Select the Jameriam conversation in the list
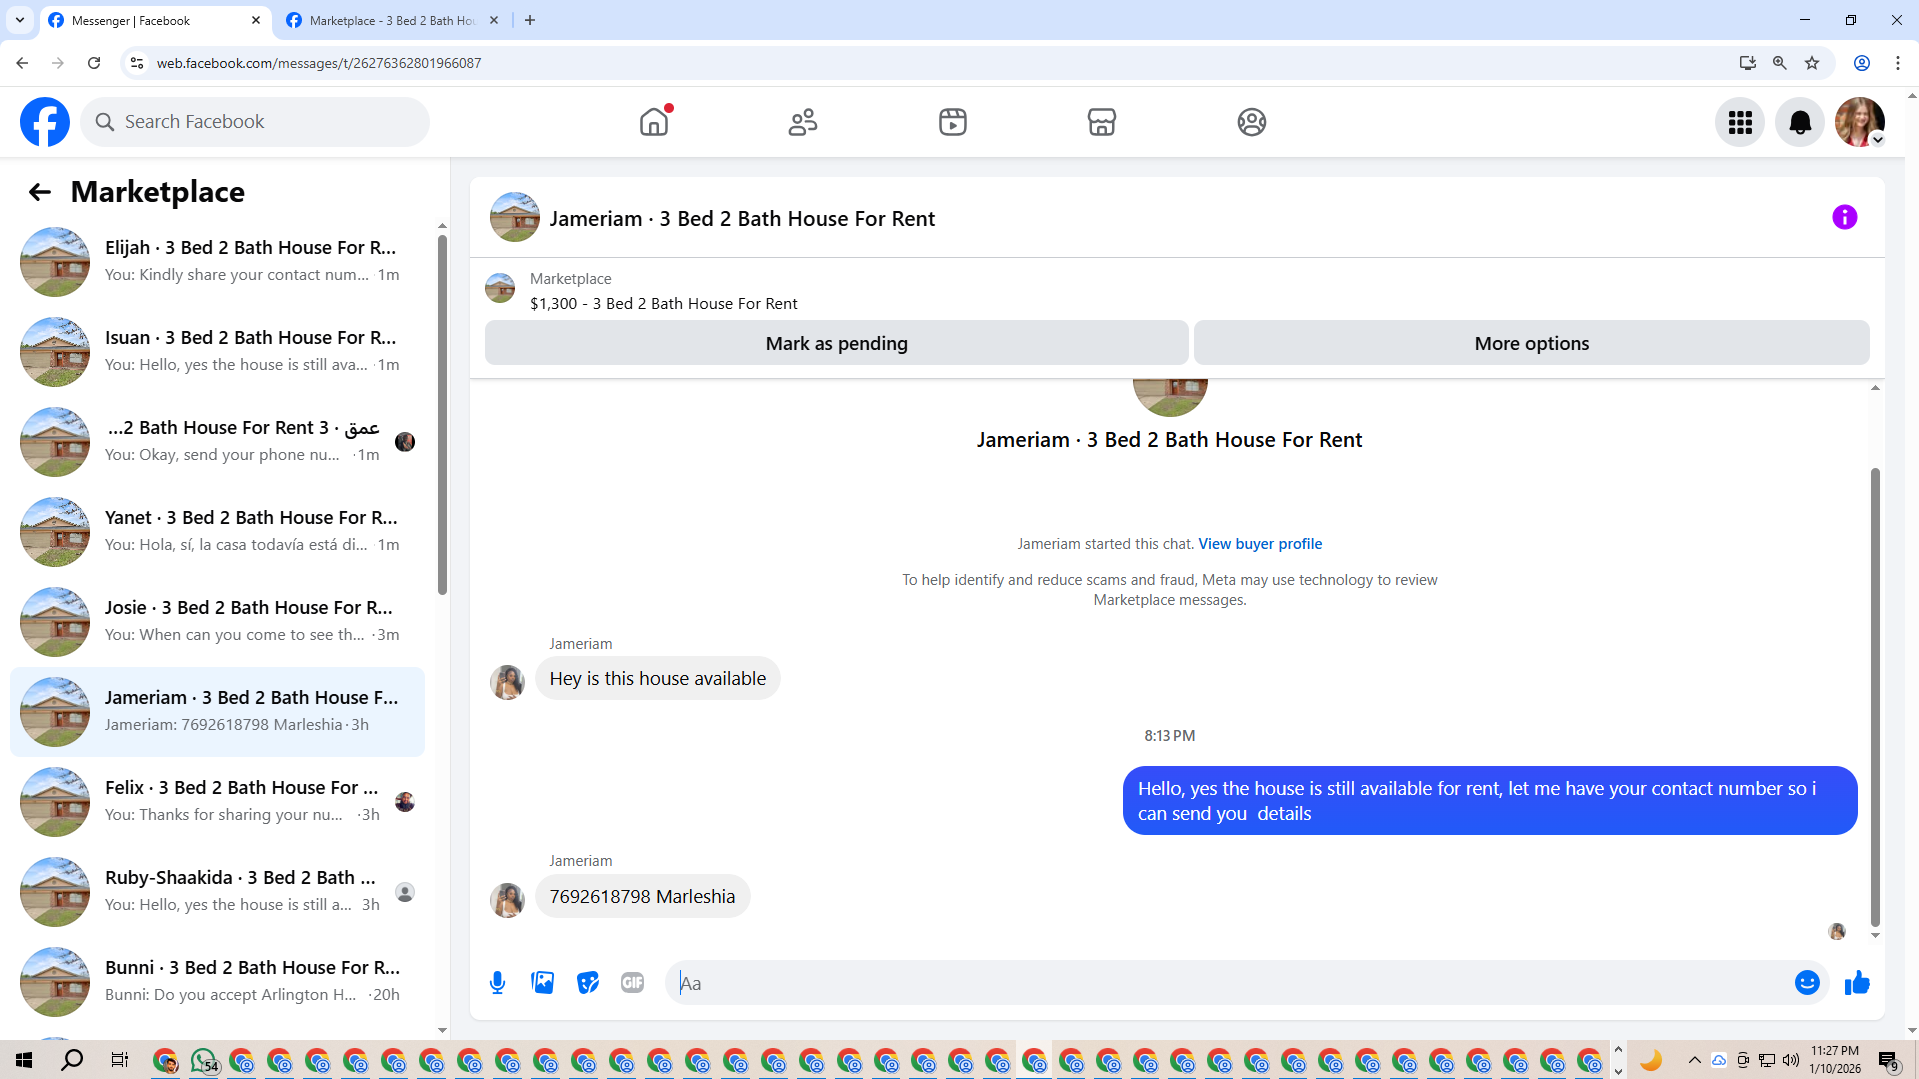The width and height of the screenshot is (1919, 1079). 217,712
